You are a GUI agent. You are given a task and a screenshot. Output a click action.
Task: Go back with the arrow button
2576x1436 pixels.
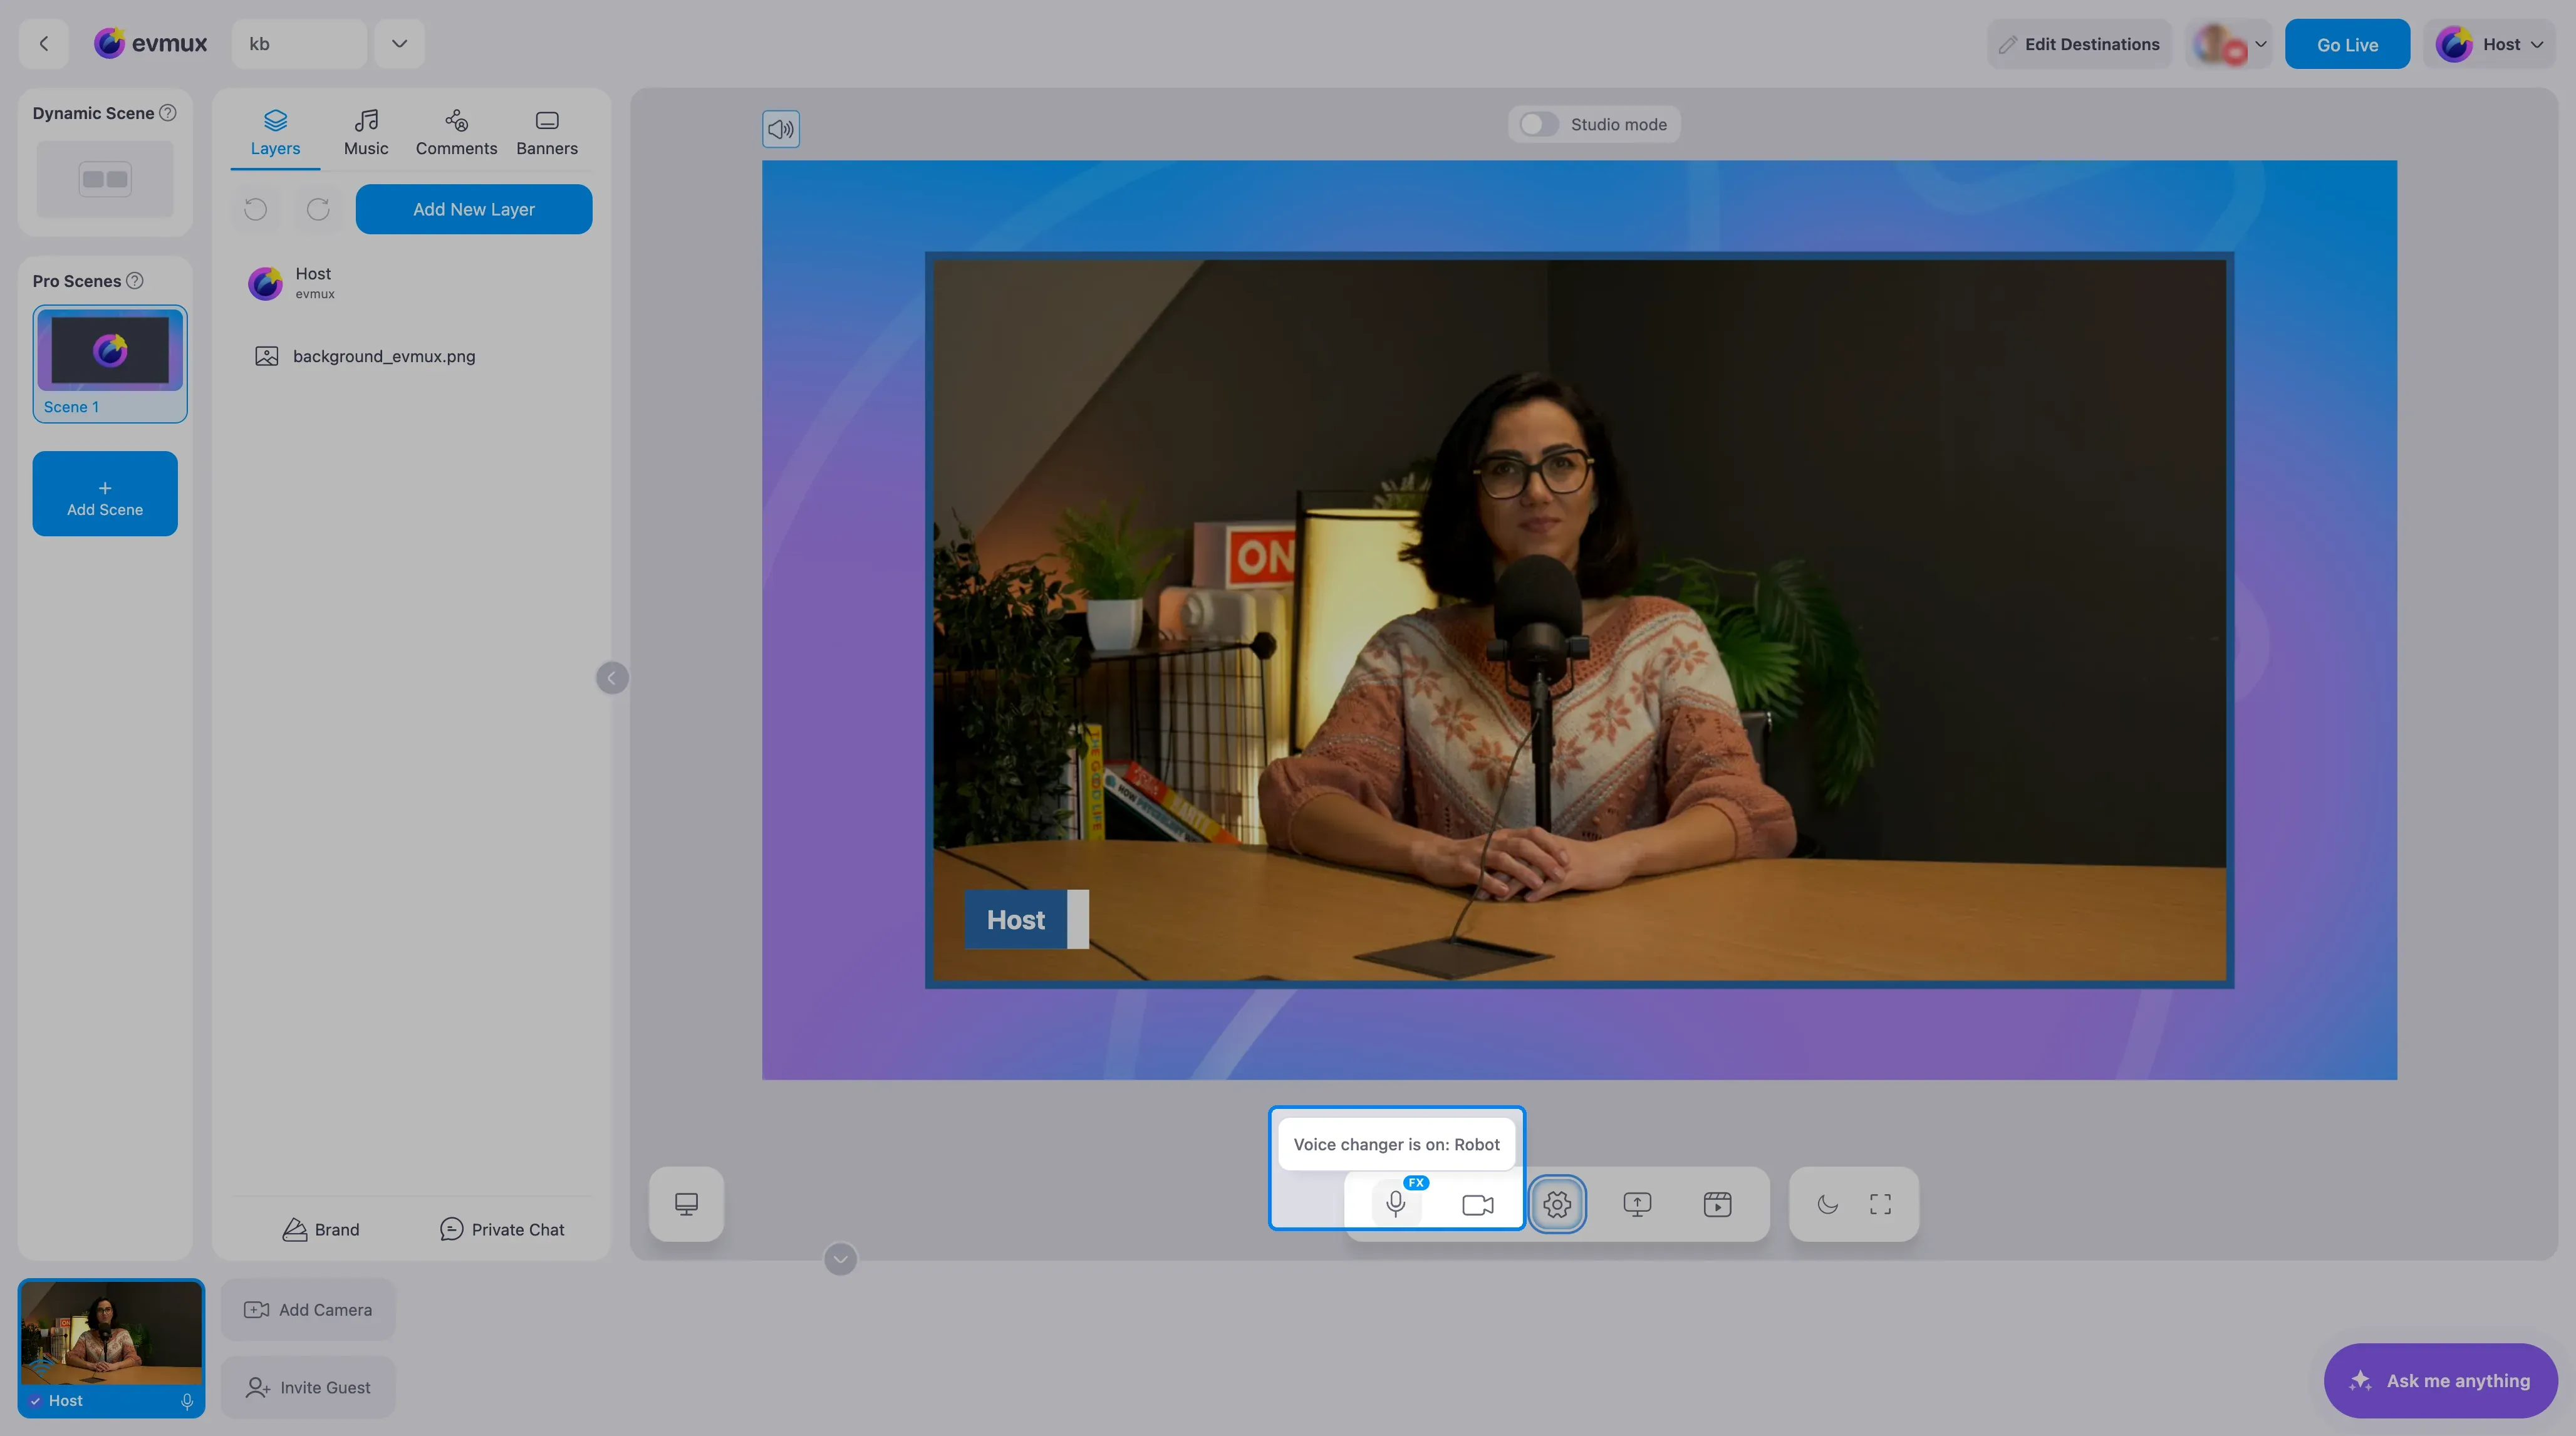(43, 44)
